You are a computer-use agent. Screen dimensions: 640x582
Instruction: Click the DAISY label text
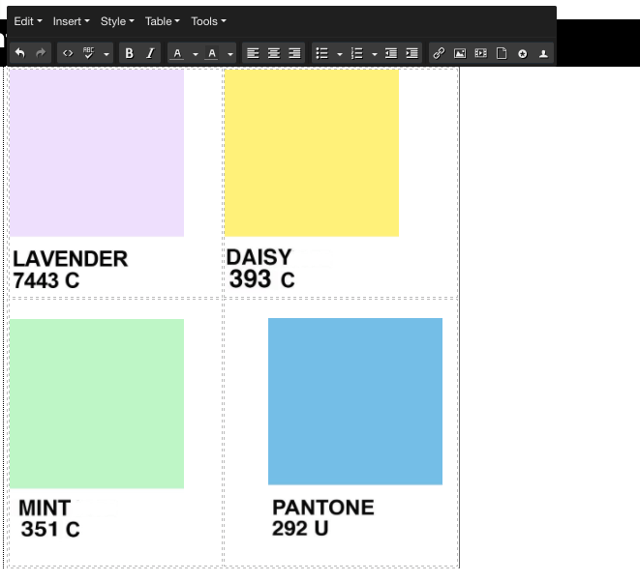259,257
